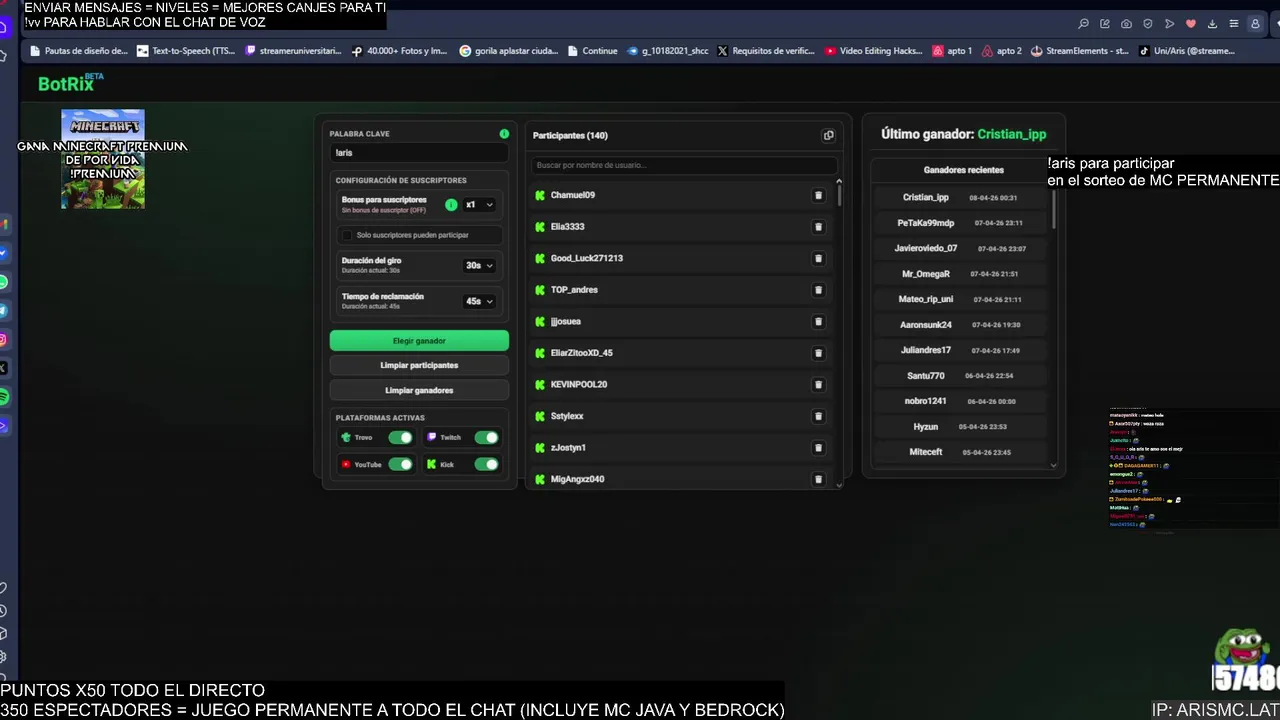The width and height of the screenshot is (1280, 720).
Task: Toggle Twitch platform switch
Action: pyautogui.click(x=486, y=437)
